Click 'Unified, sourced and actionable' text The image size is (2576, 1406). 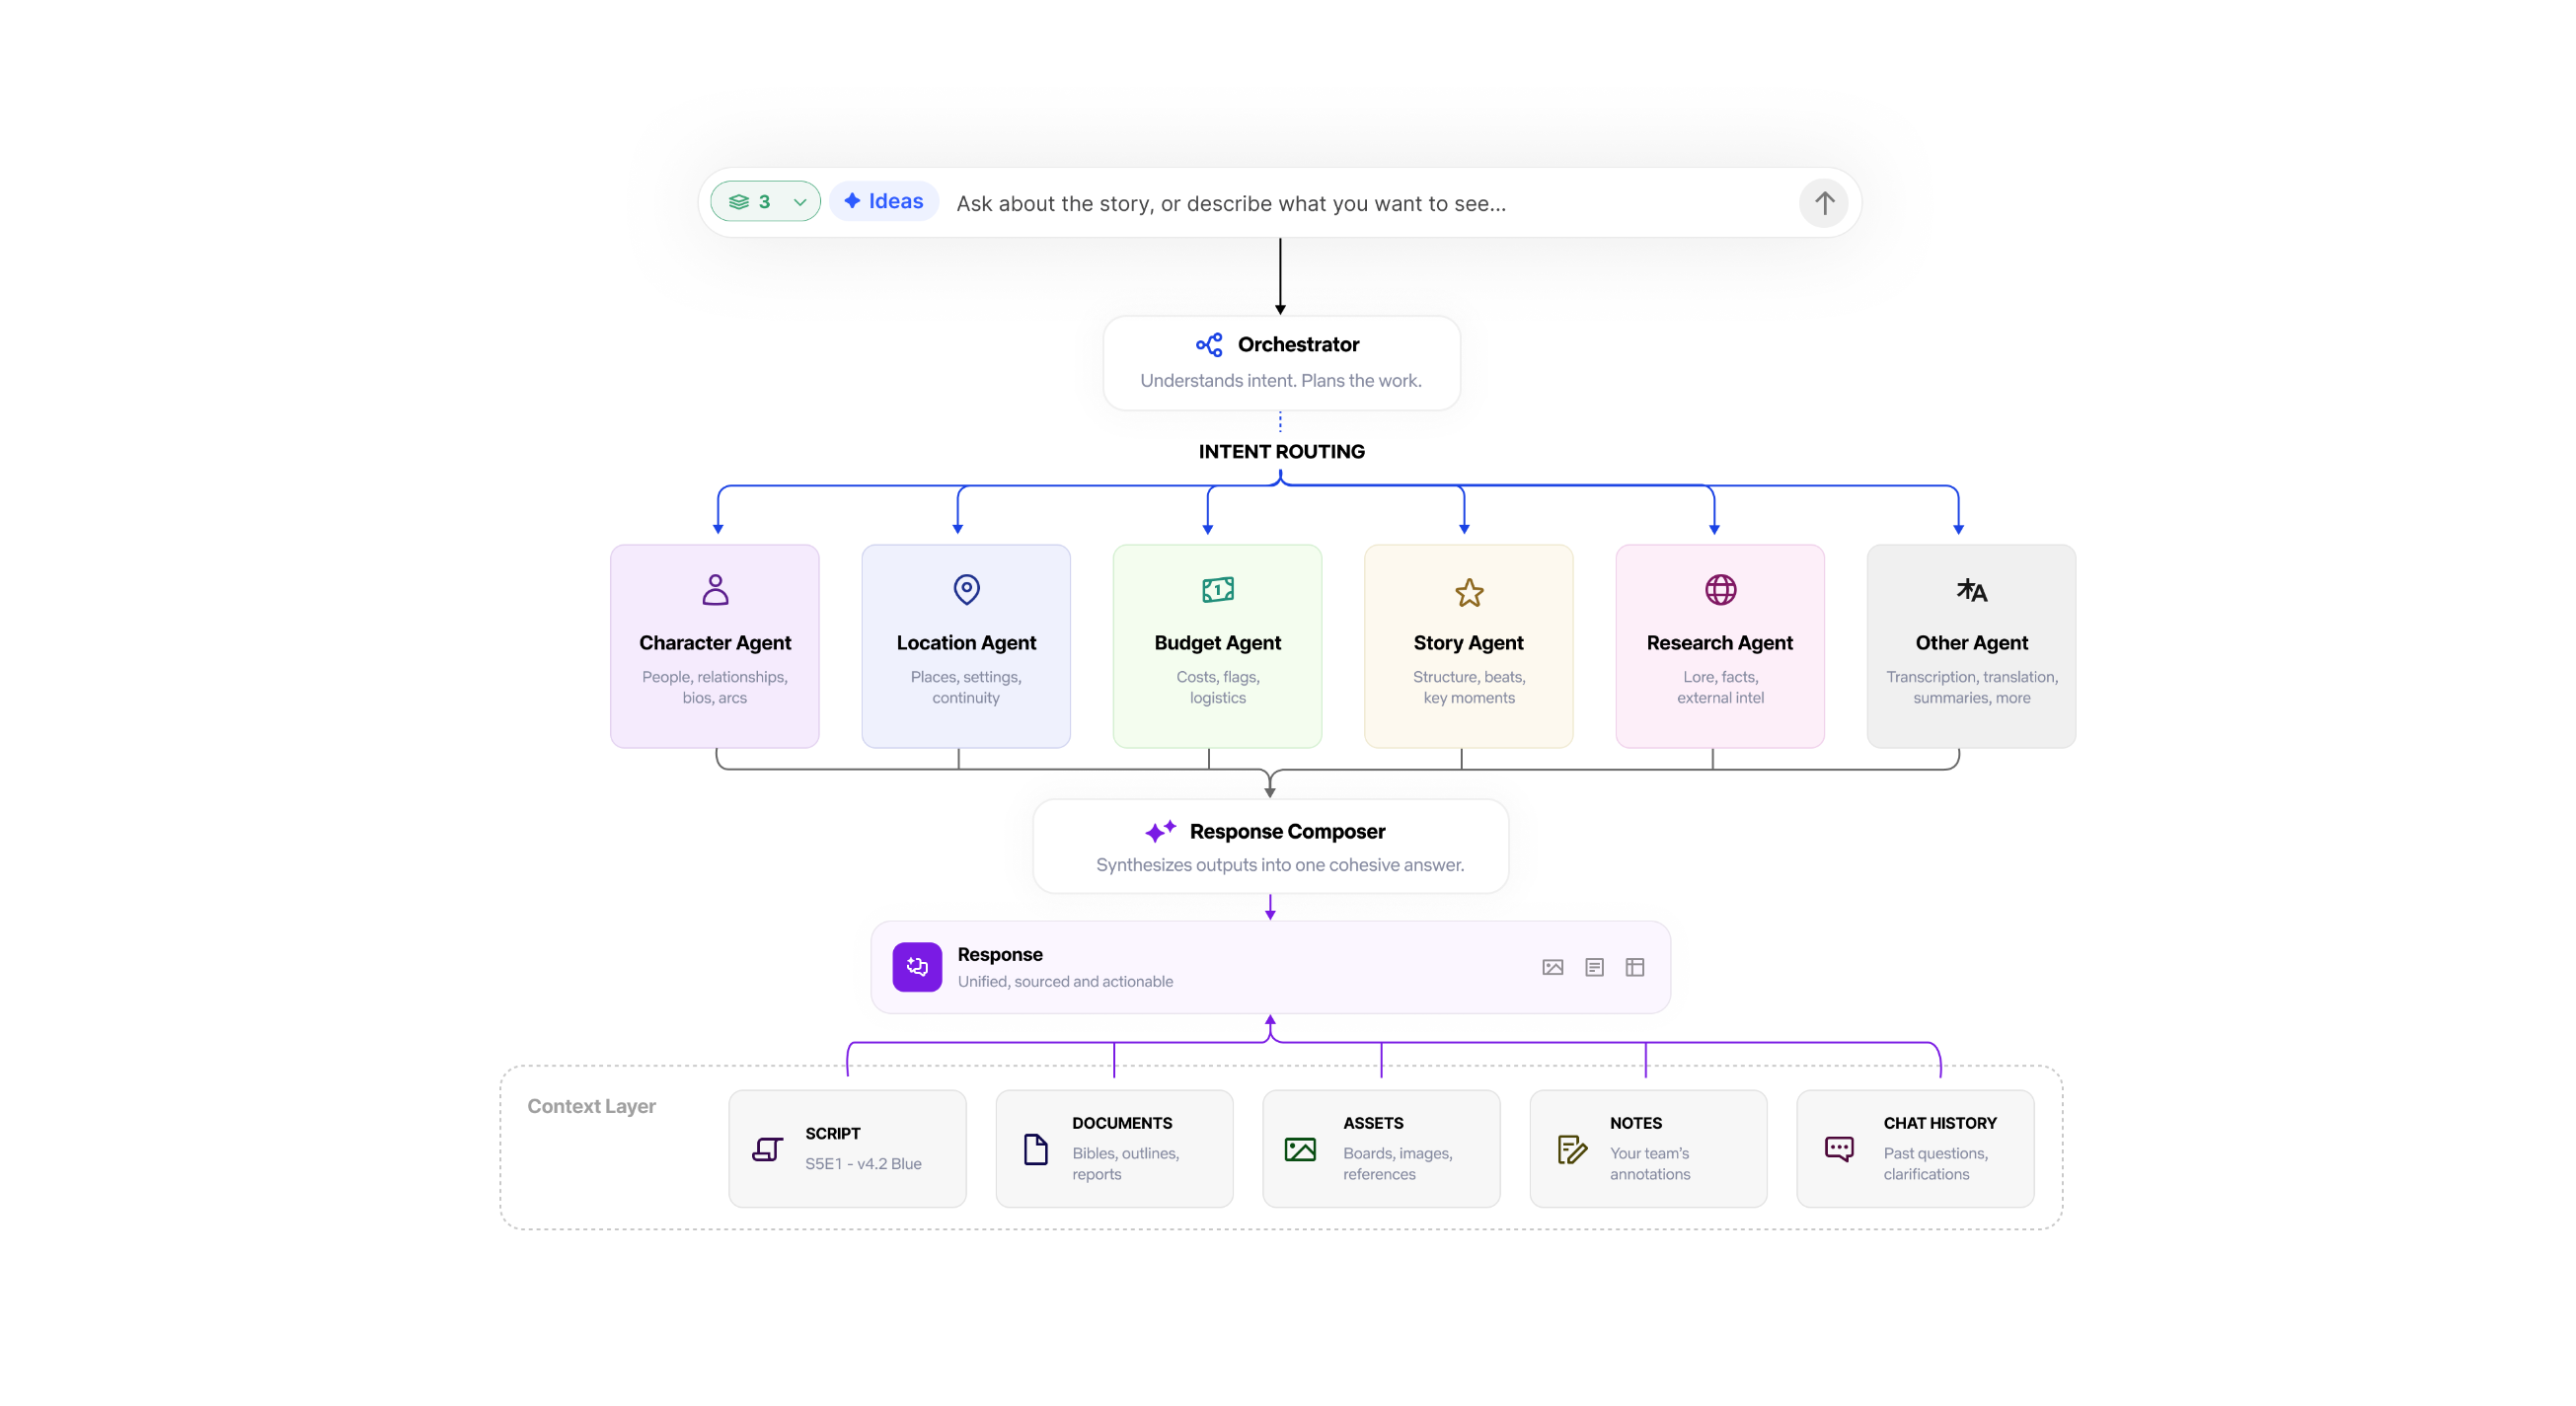pyautogui.click(x=1065, y=982)
